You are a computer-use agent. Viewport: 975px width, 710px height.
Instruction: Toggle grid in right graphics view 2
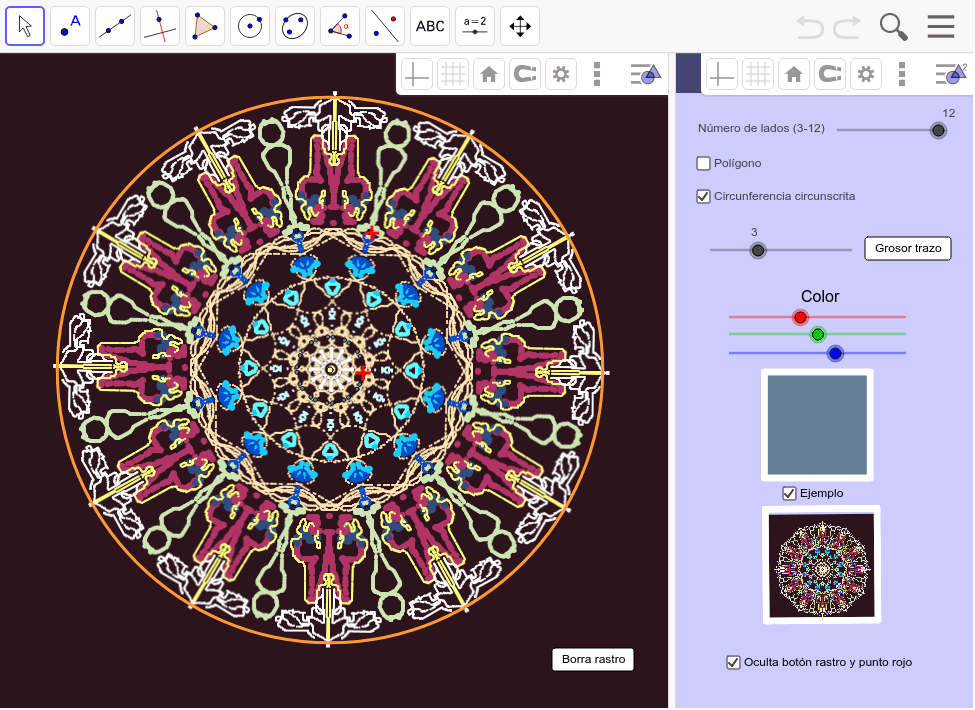[757, 75]
